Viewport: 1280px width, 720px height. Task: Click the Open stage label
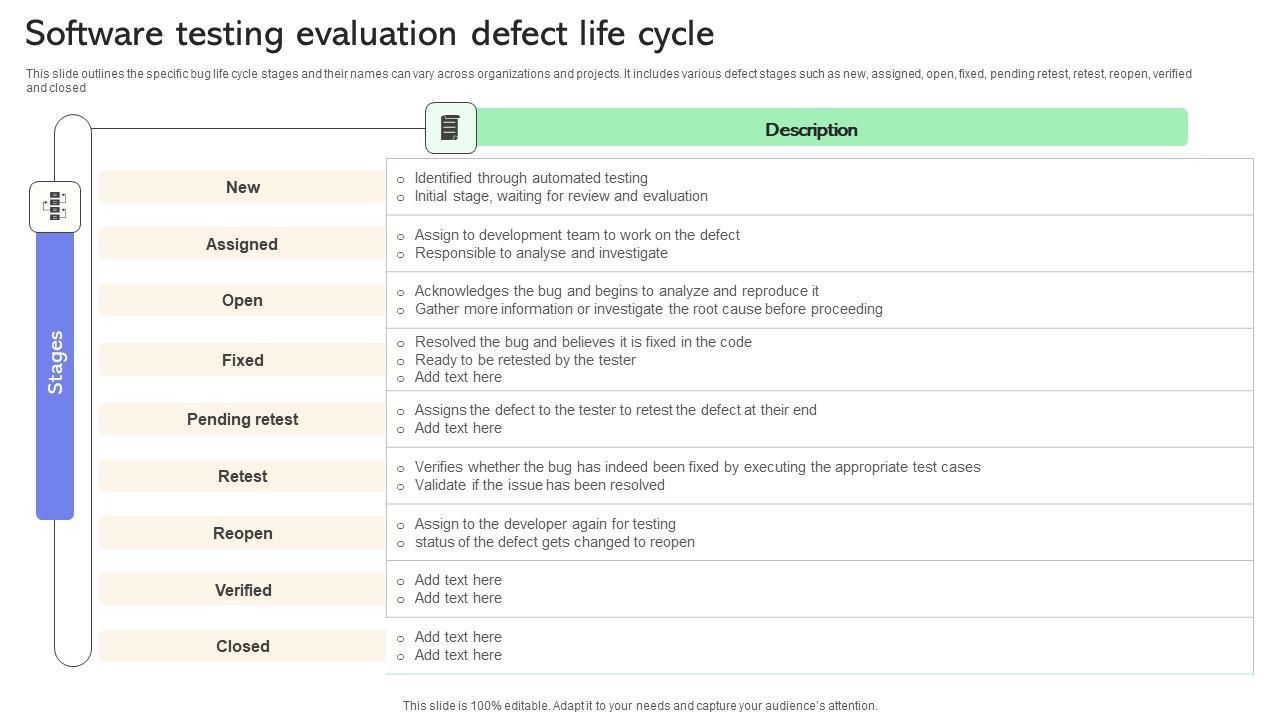[x=242, y=300]
